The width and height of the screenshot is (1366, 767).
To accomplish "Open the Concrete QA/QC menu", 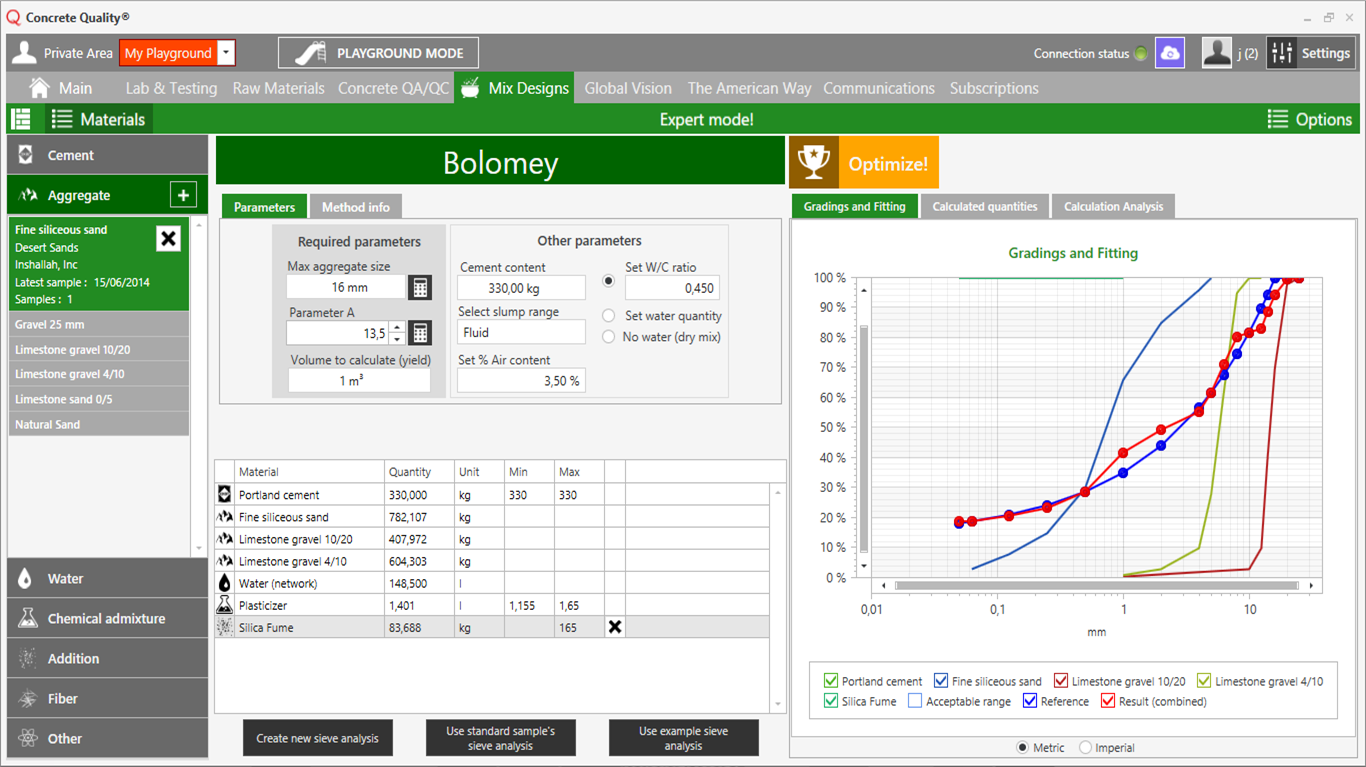I will pos(394,88).
